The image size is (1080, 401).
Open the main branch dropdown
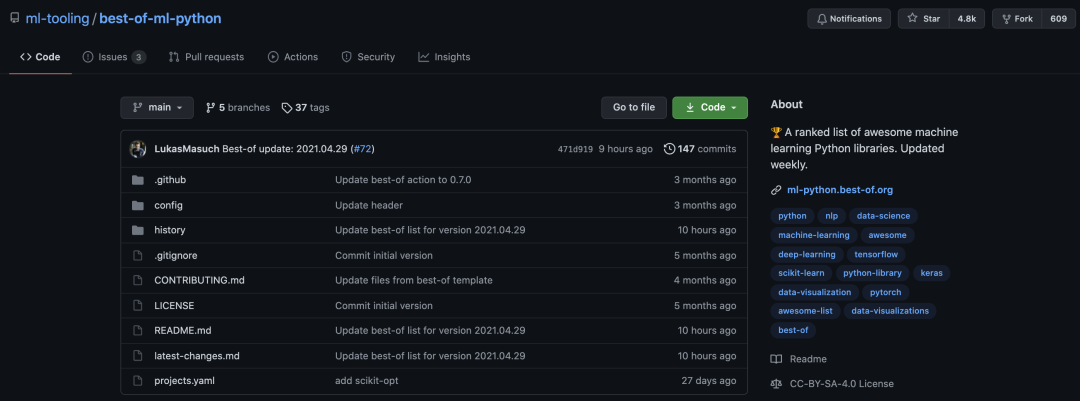157,107
